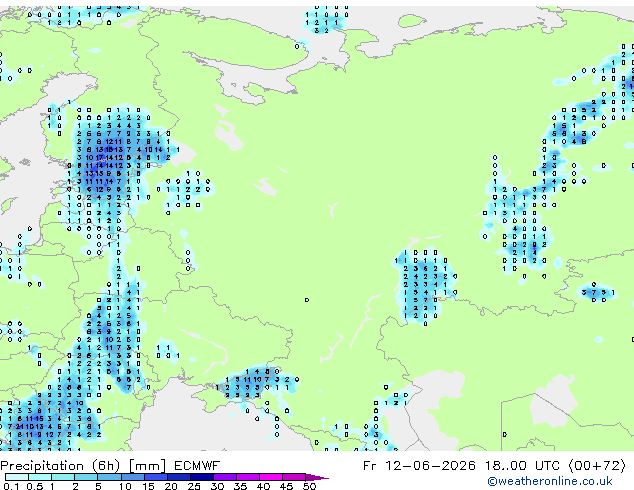Click the 35–40 mm legend swatch
This screenshot has height=490, width=634.
(x=247, y=477)
